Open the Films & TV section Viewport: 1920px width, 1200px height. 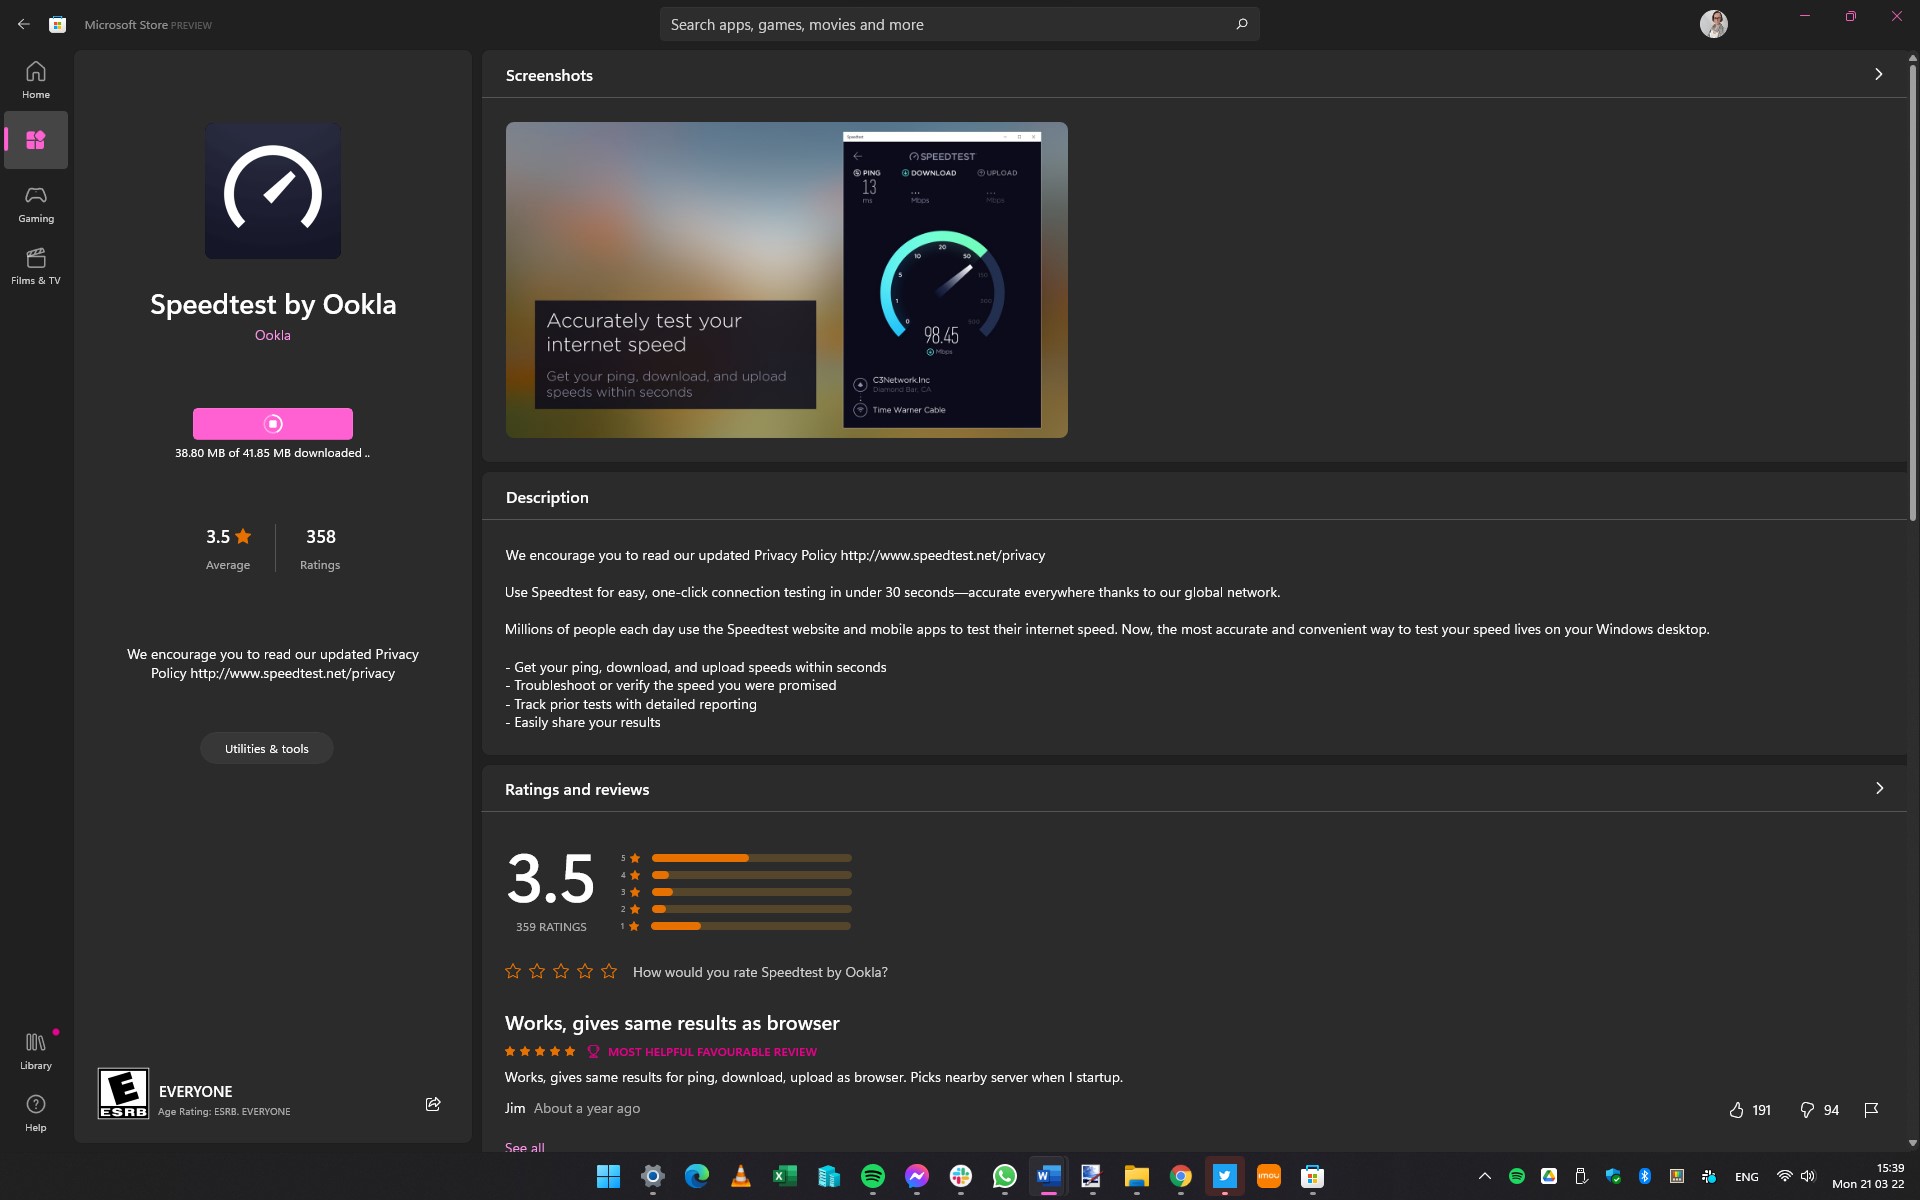36,266
